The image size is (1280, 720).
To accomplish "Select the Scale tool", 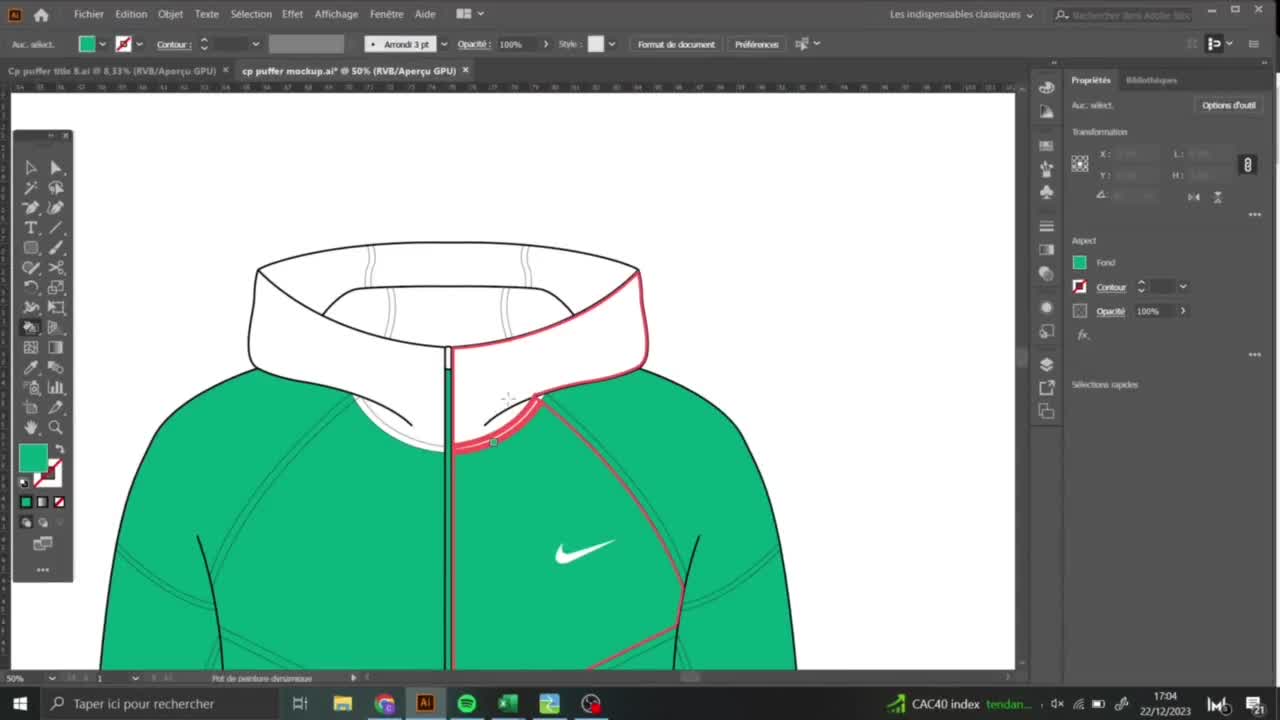I will [x=55, y=288].
